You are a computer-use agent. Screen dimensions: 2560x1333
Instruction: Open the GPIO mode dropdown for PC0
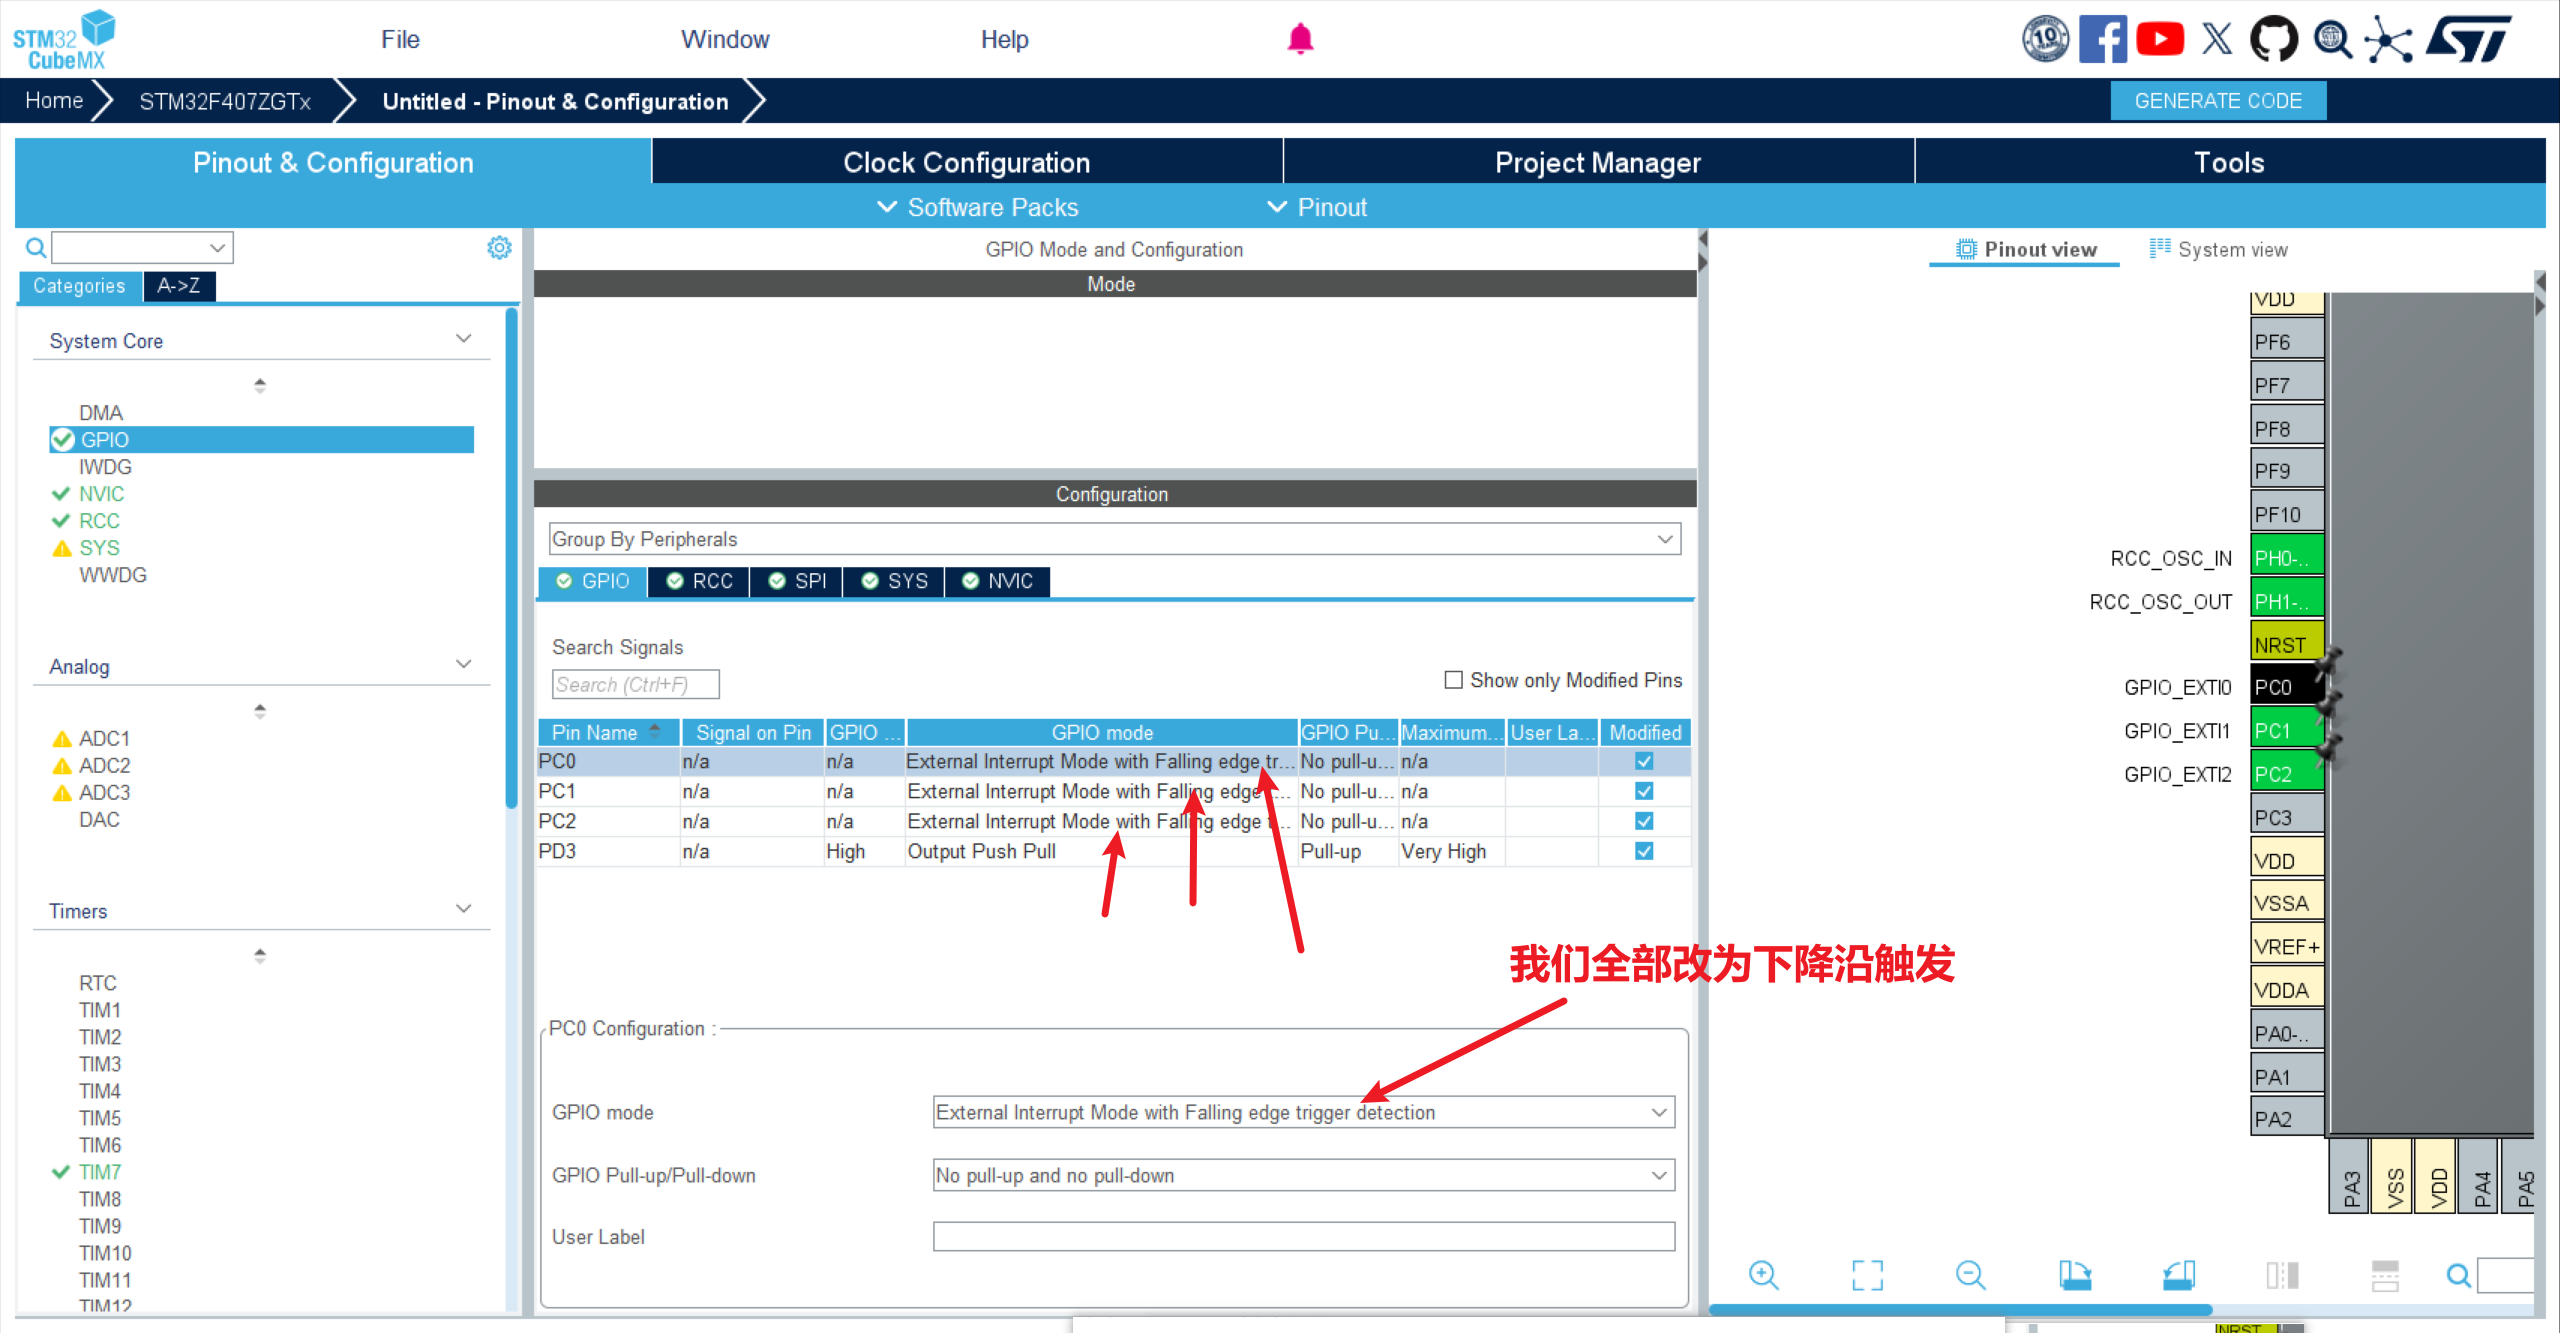pyautogui.click(x=1303, y=1112)
